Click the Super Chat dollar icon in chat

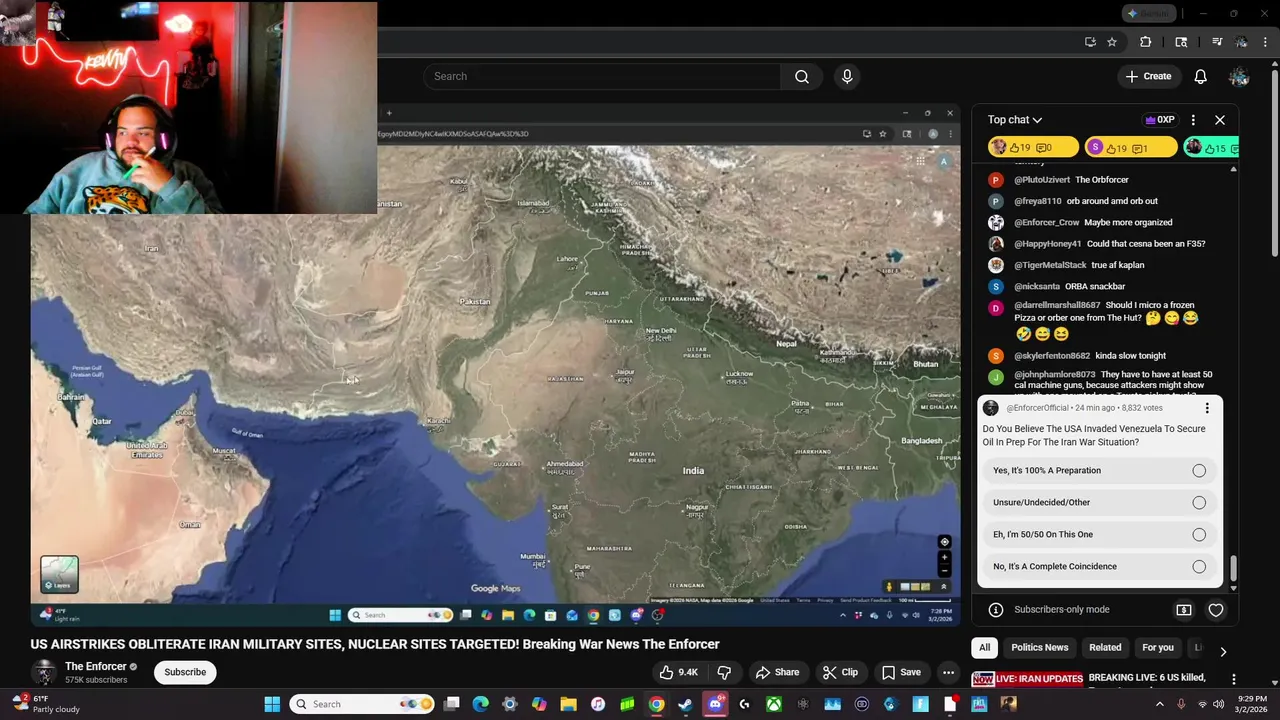(1184, 610)
